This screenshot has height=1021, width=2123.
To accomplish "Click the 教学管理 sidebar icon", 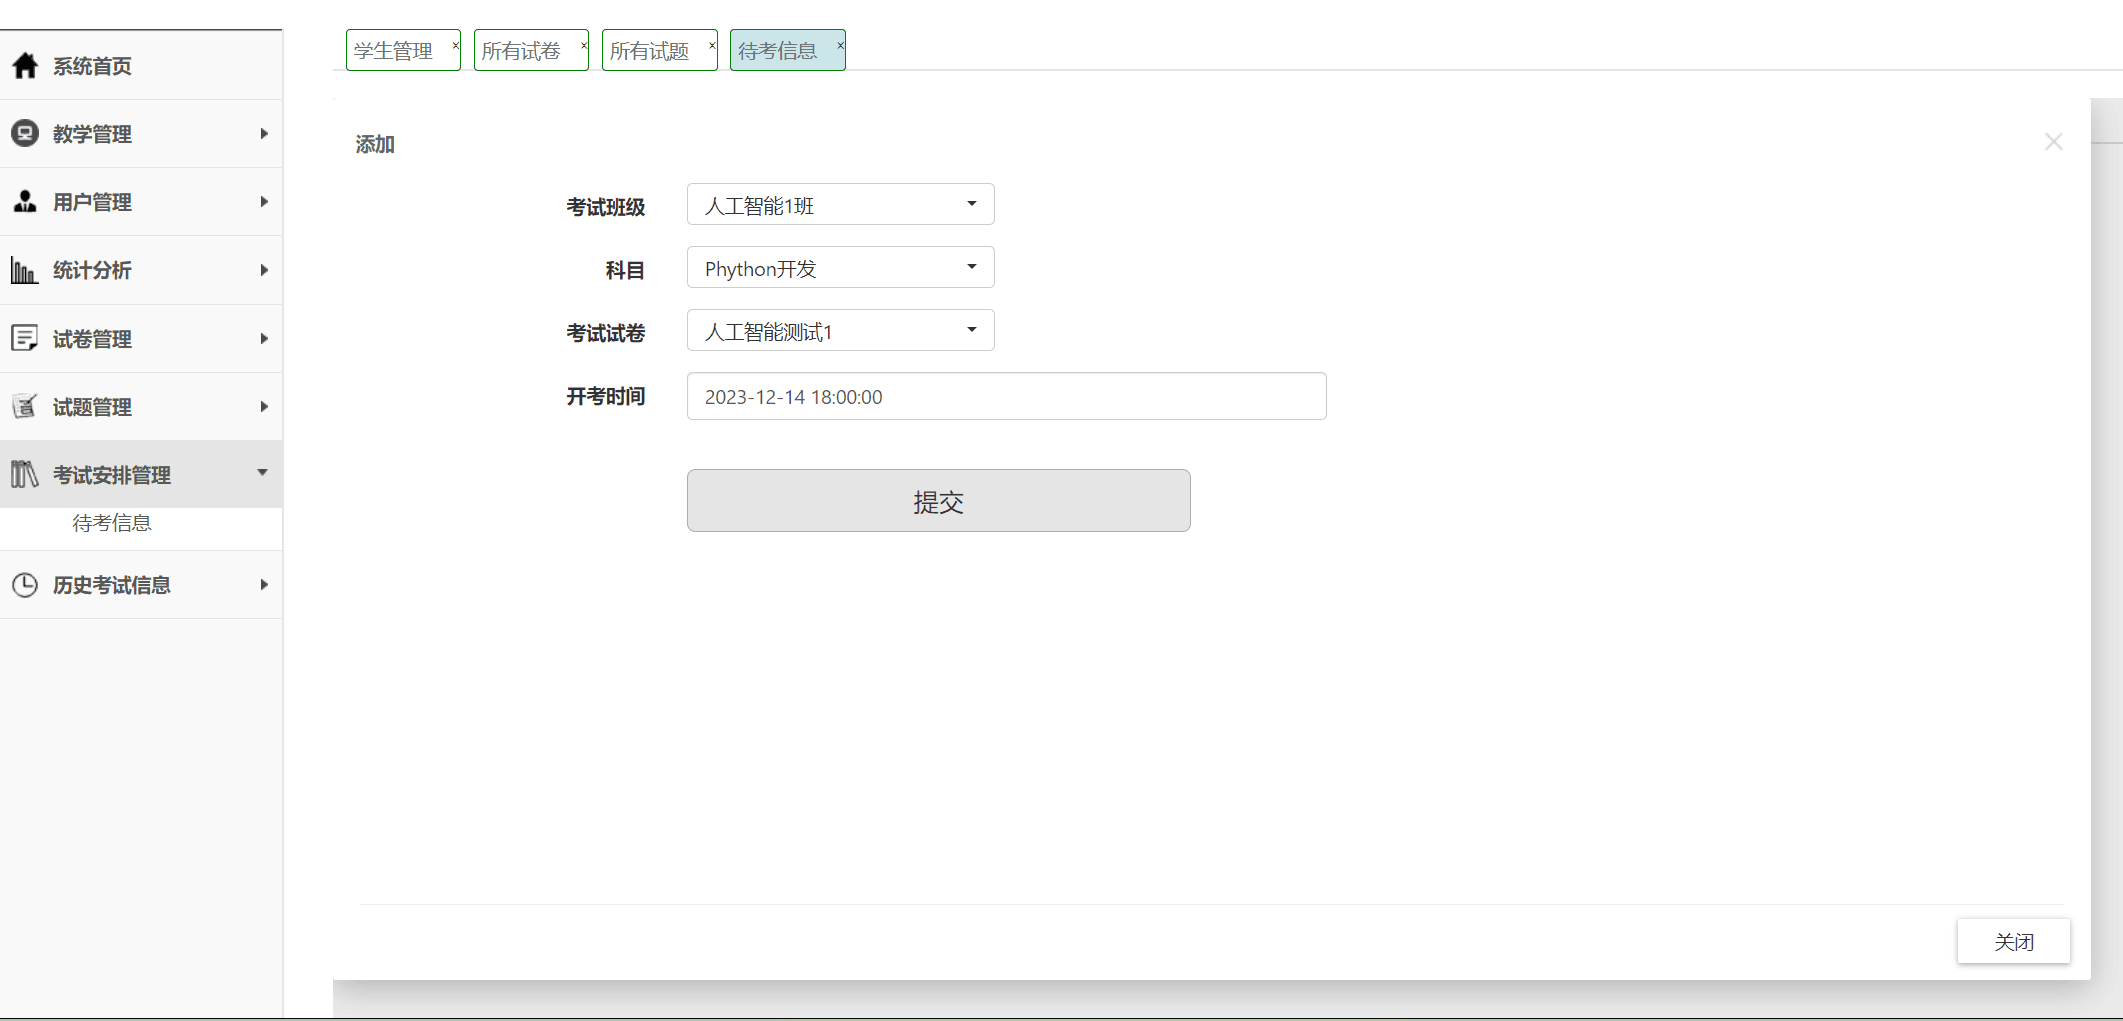I will [x=25, y=133].
